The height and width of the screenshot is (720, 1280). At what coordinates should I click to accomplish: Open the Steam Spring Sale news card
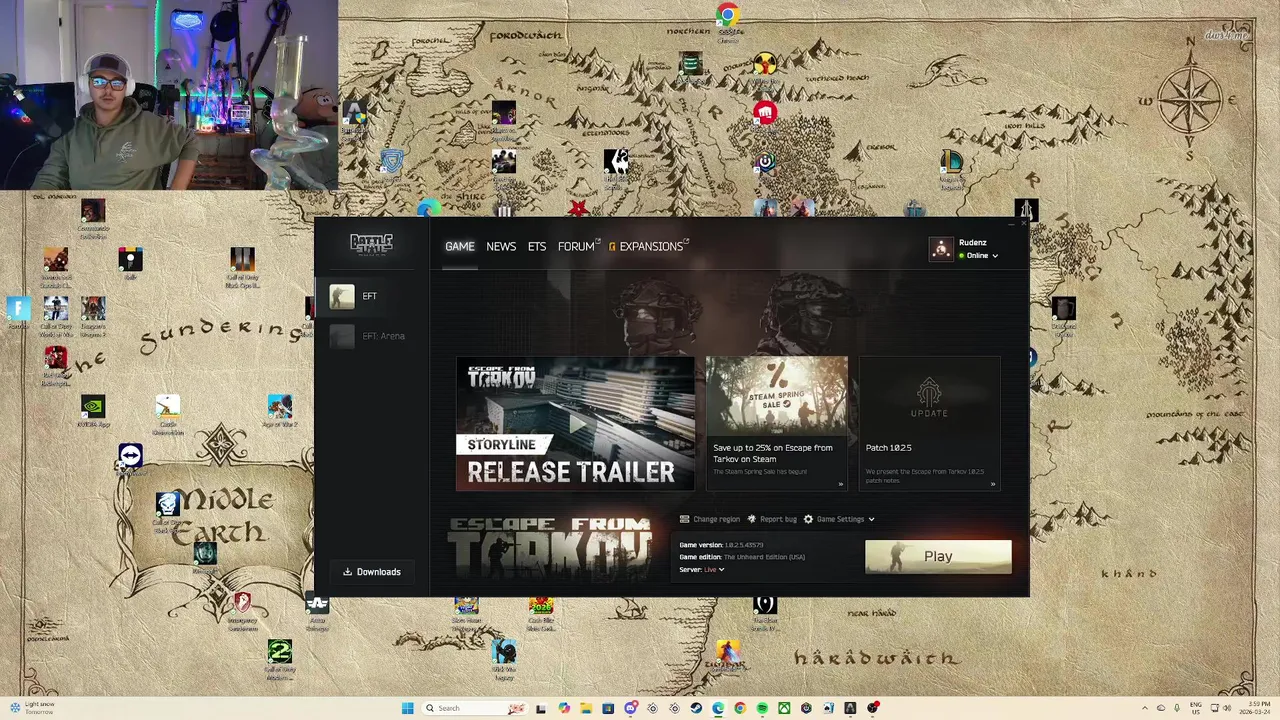(x=777, y=423)
